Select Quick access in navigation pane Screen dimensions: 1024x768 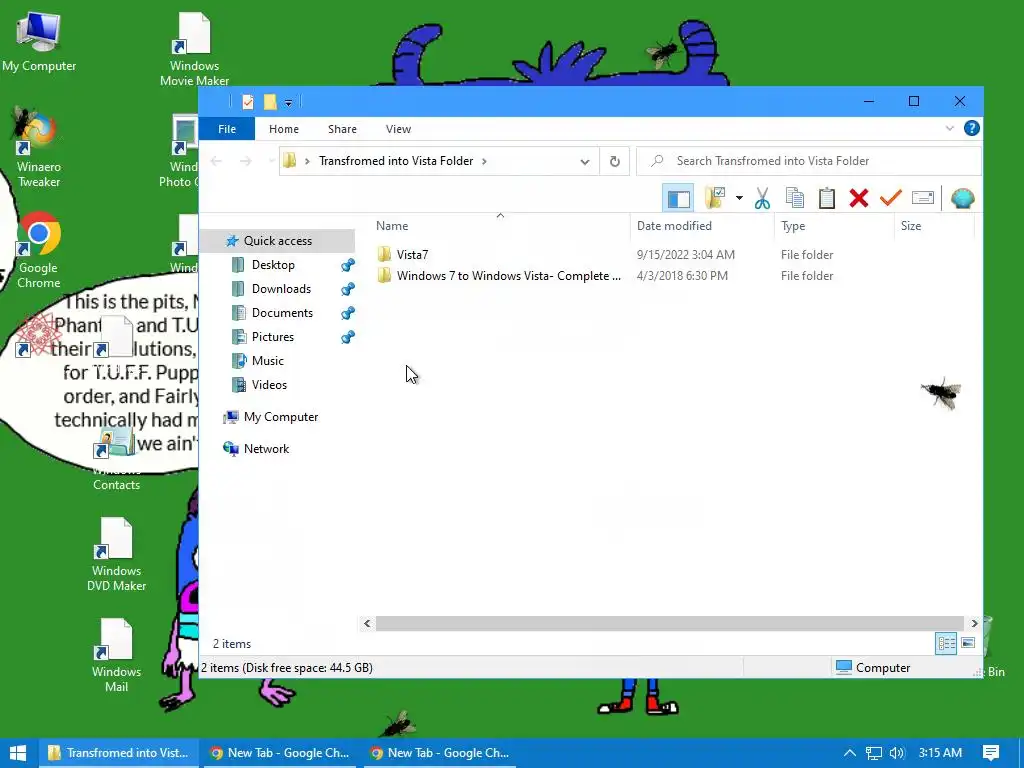pos(278,240)
